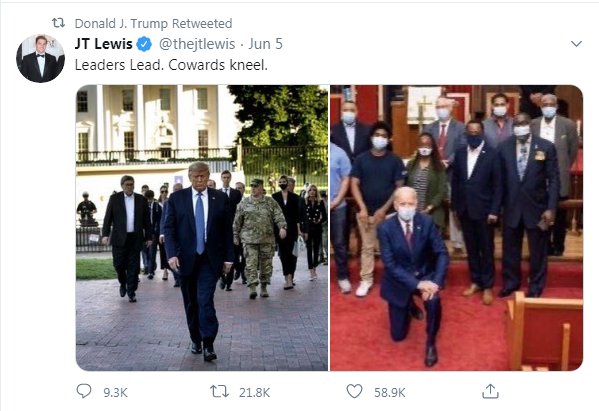Click the share upload icon
Image resolution: width=599 pixels, height=411 pixels.
491,391
